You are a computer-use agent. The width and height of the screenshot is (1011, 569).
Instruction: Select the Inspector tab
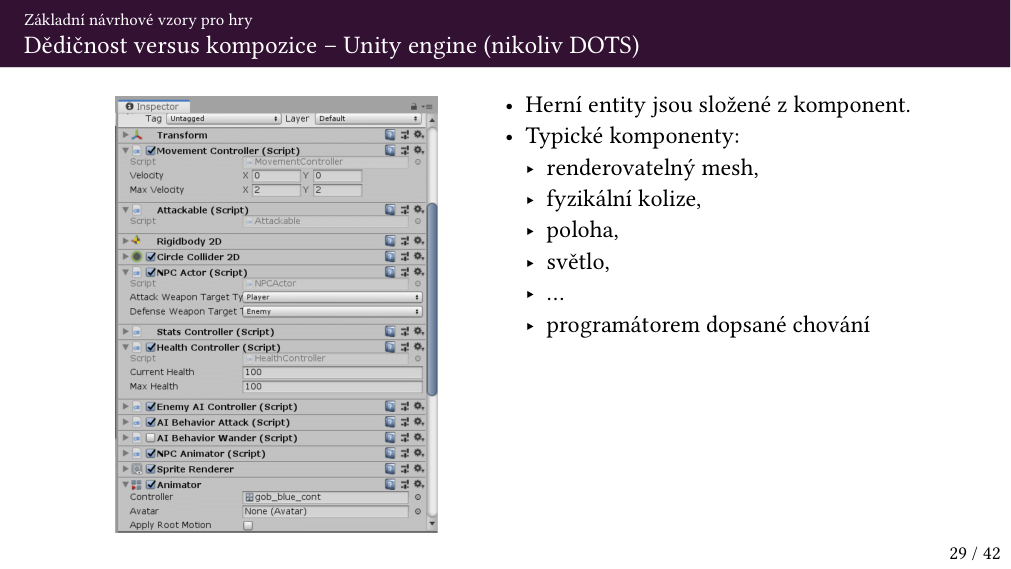(153, 106)
